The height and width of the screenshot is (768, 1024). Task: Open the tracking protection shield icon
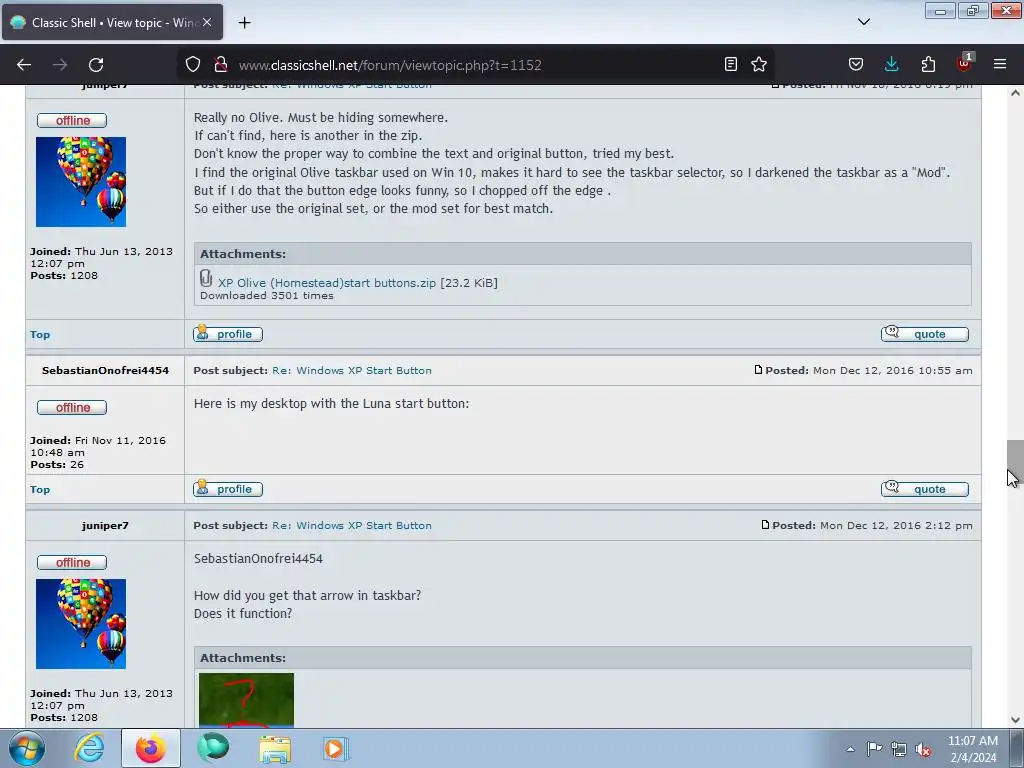193,64
